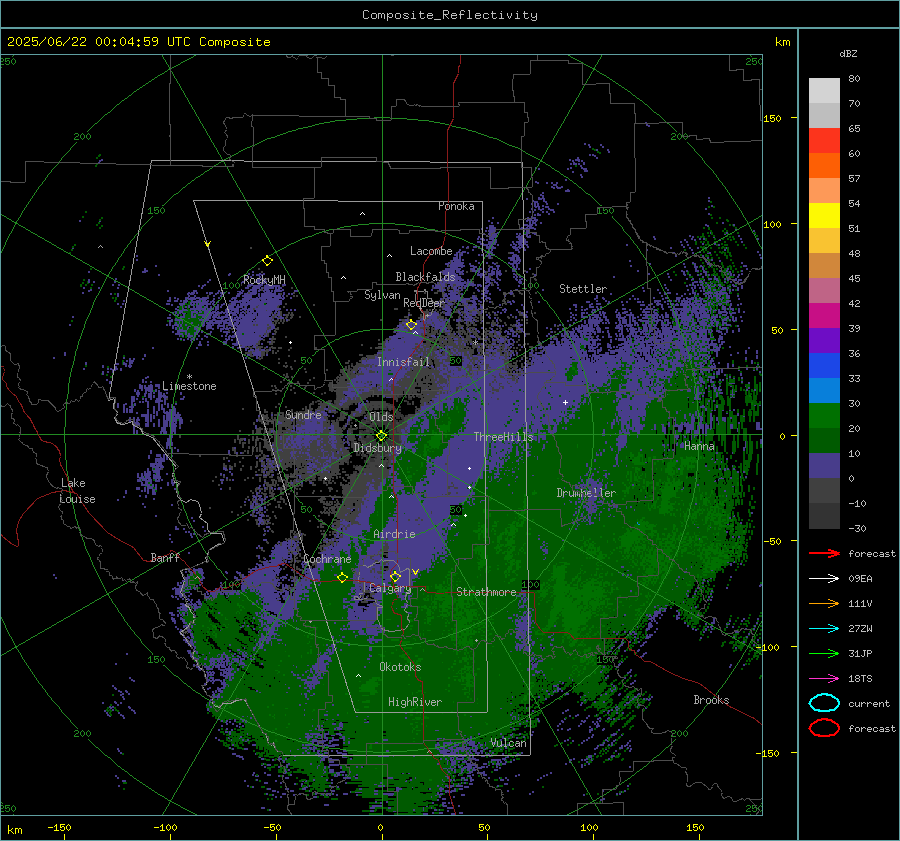Click the -30 value on dBZ scale
The height and width of the screenshot is (841, 900).
tap(858, 529)
